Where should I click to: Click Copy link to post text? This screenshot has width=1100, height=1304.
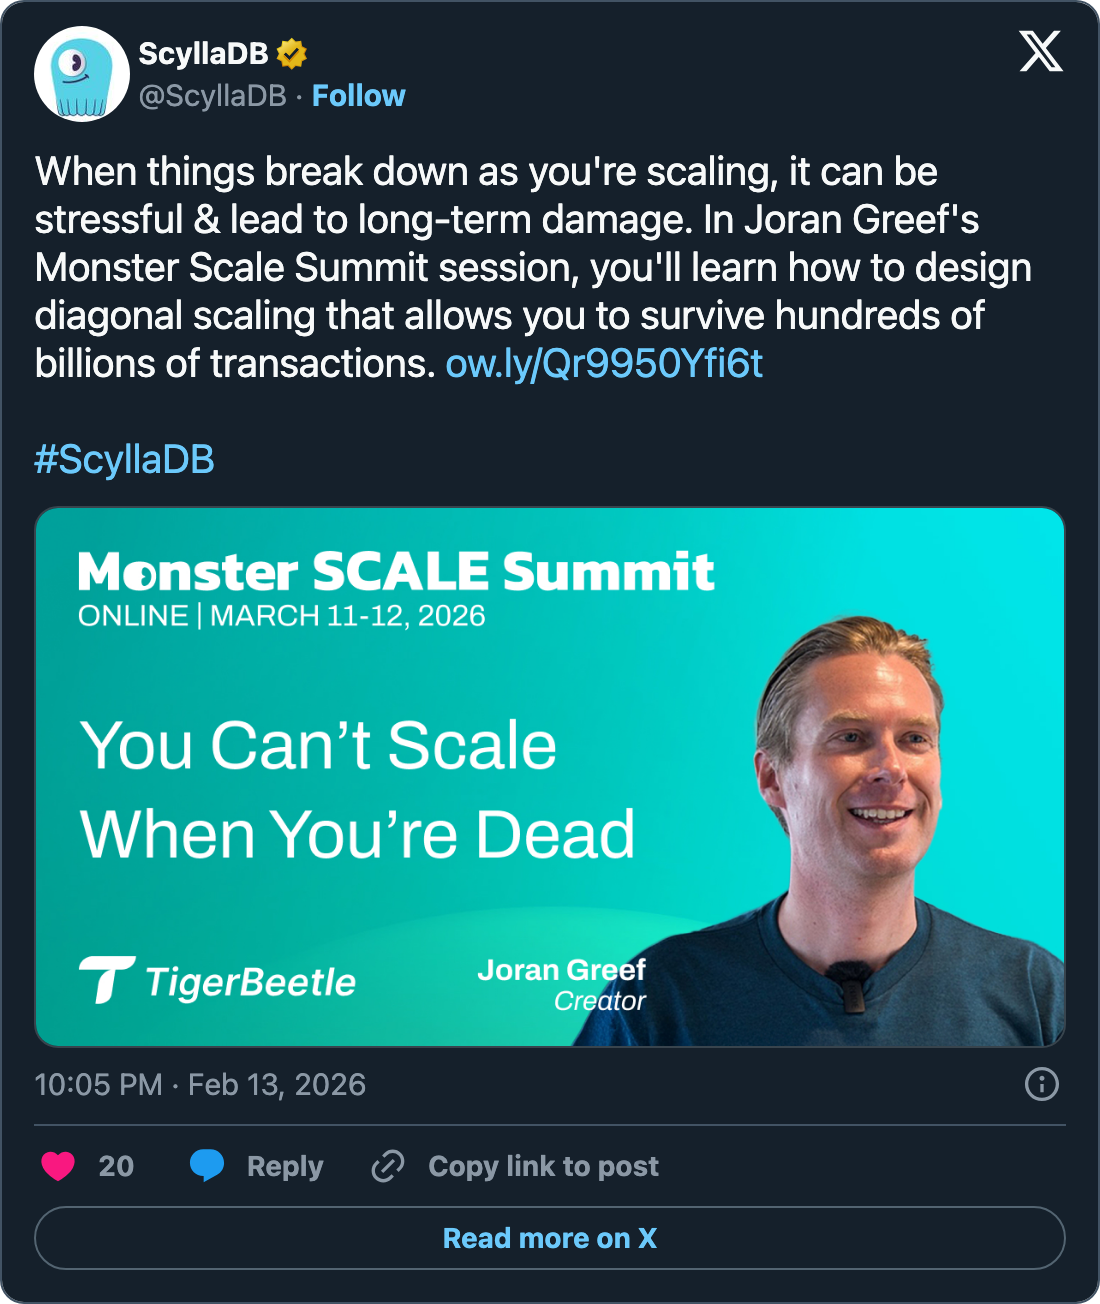click(x=543, y=1166)
